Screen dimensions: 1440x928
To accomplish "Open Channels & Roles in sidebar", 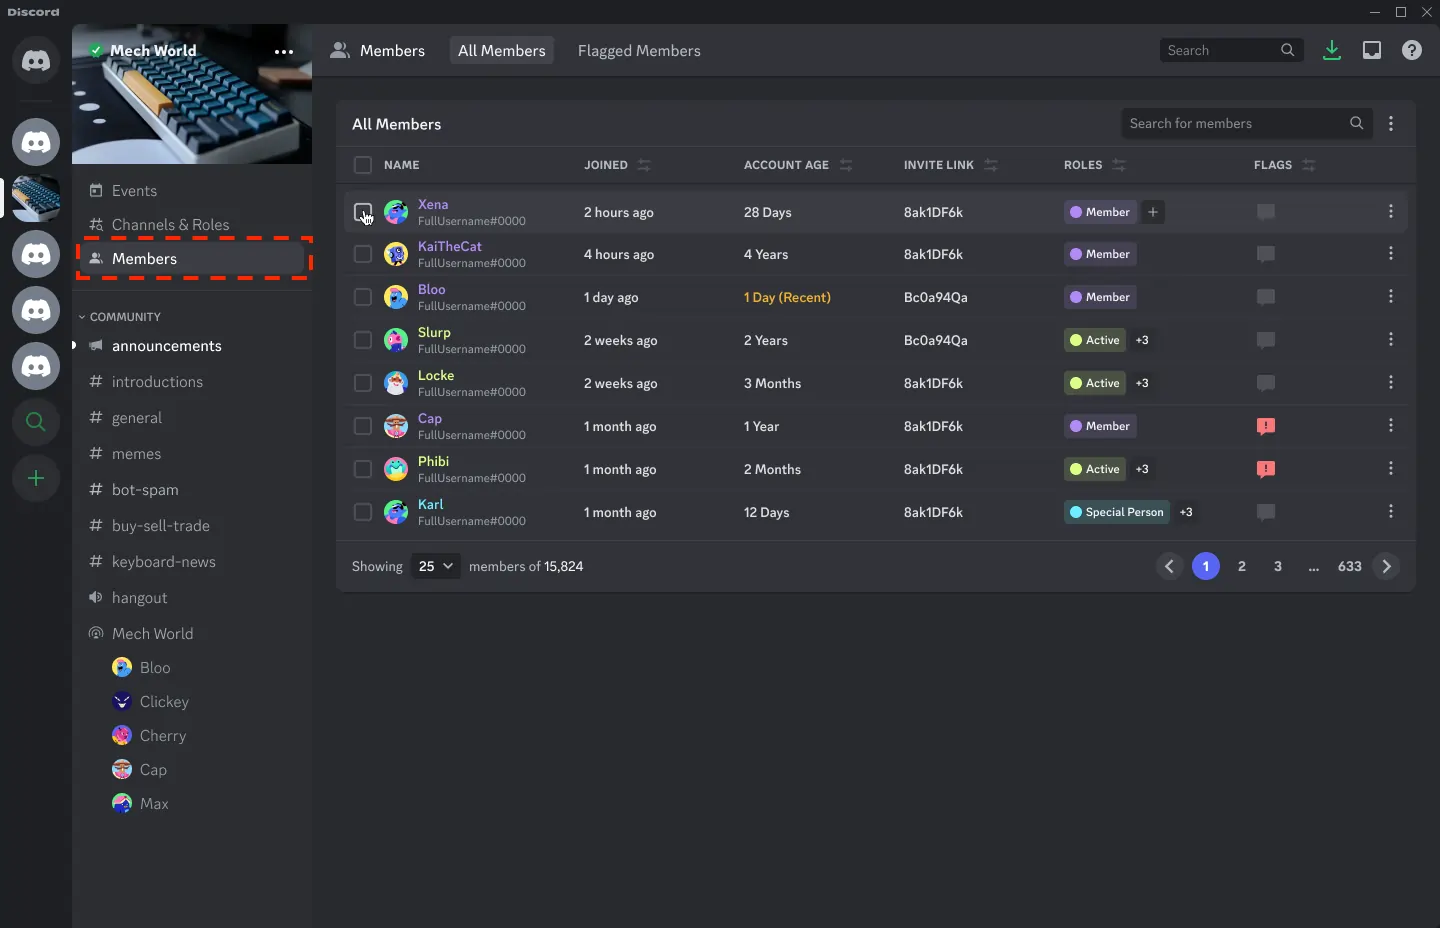I will pos(170,225).
